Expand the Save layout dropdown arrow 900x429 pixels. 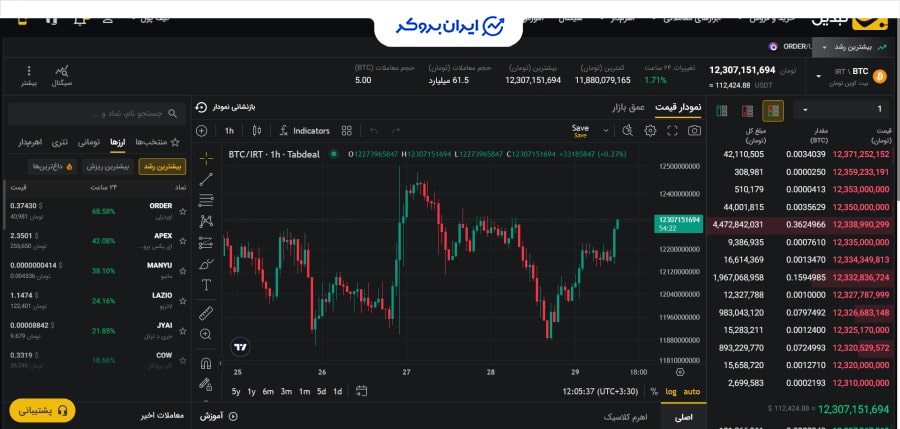pyautogui.click(x=606, y=131)
